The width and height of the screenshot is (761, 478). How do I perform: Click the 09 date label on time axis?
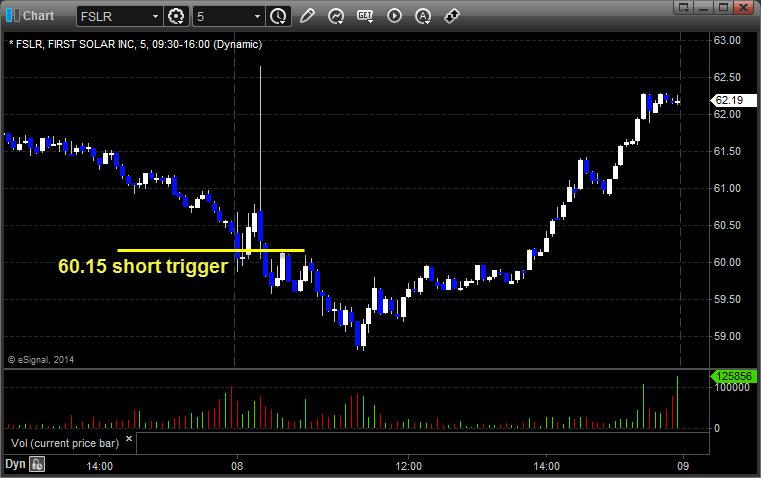tap(683, 466)
